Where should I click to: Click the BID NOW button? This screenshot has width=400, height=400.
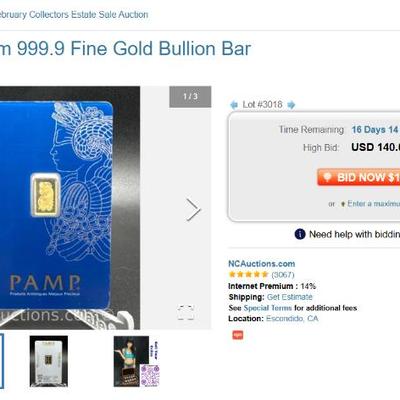point(359,177)
